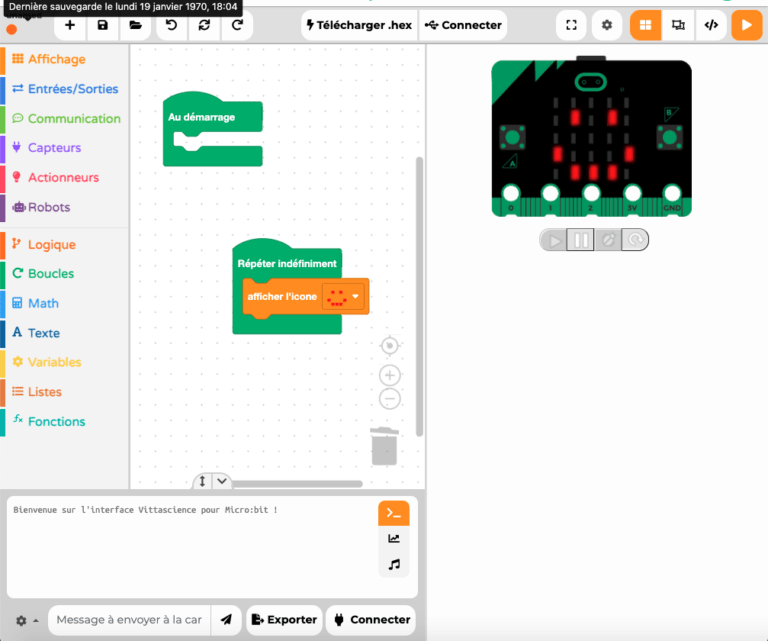Click the message input field
The width and height of the screenshot is (768, 641).
128,620
